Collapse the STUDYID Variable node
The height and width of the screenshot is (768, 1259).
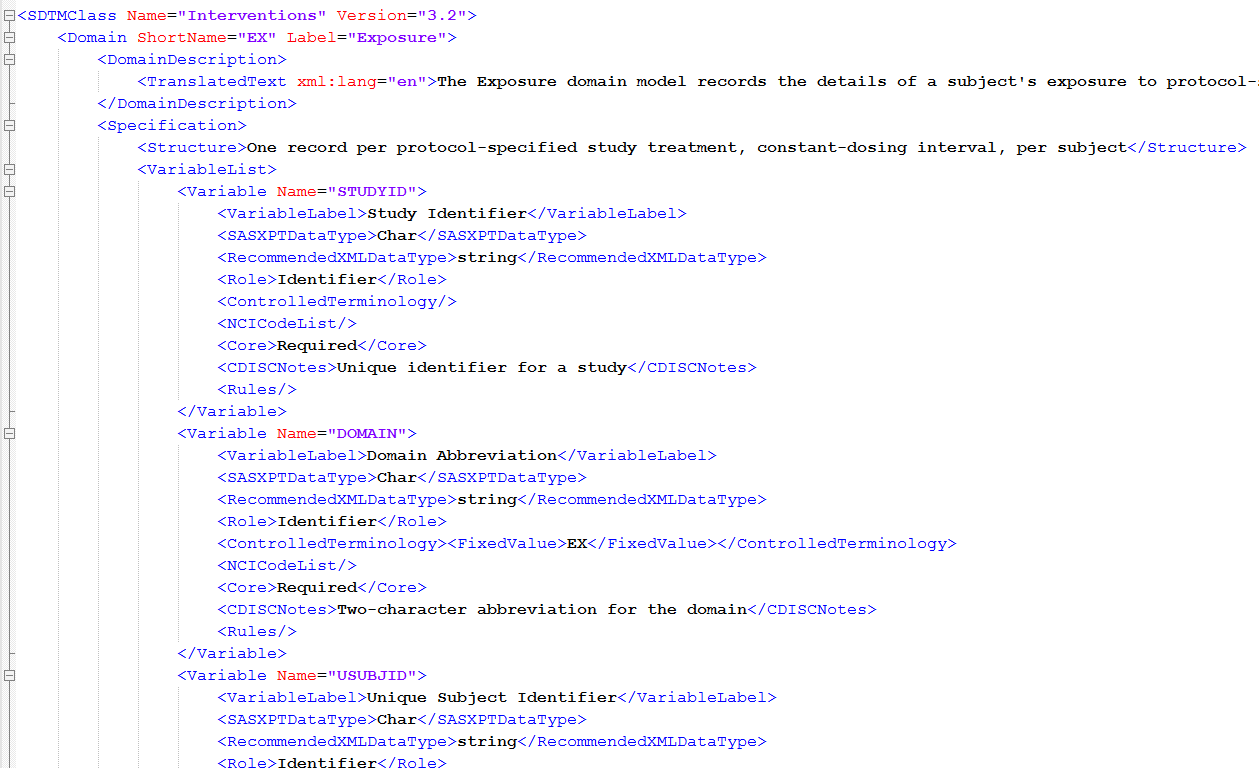pos(9,191)
